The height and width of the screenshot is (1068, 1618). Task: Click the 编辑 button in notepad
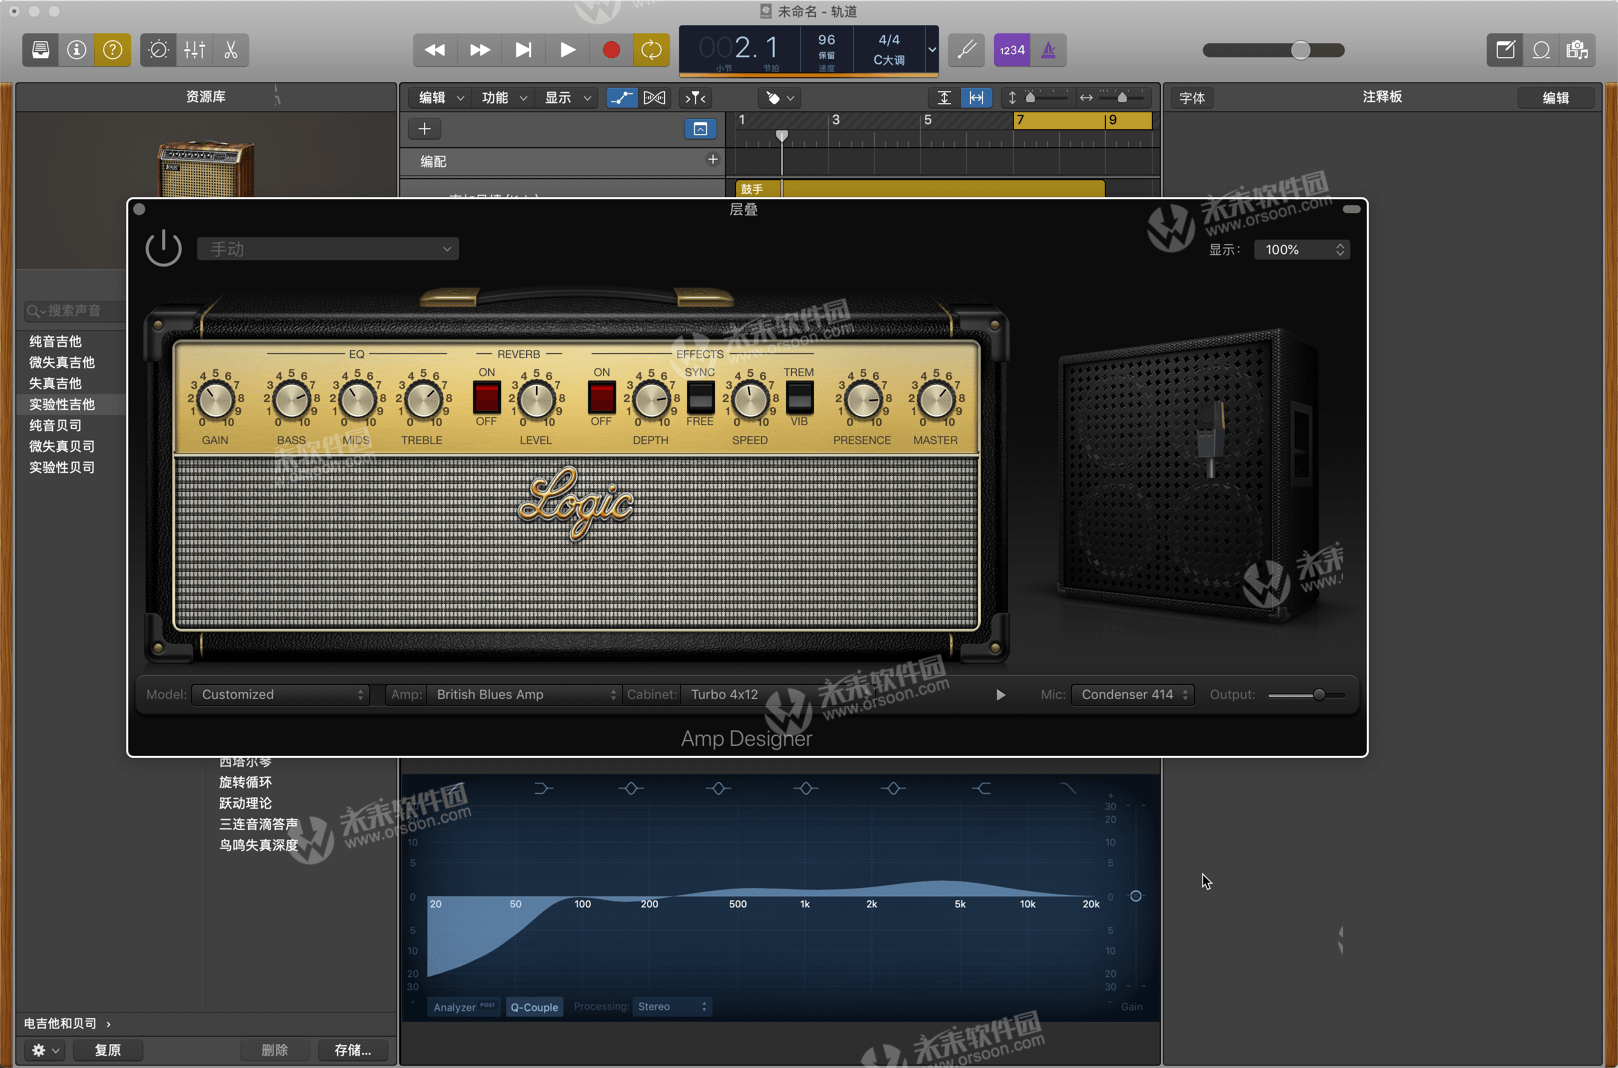pyautogui.click(x=1555, y=98)
